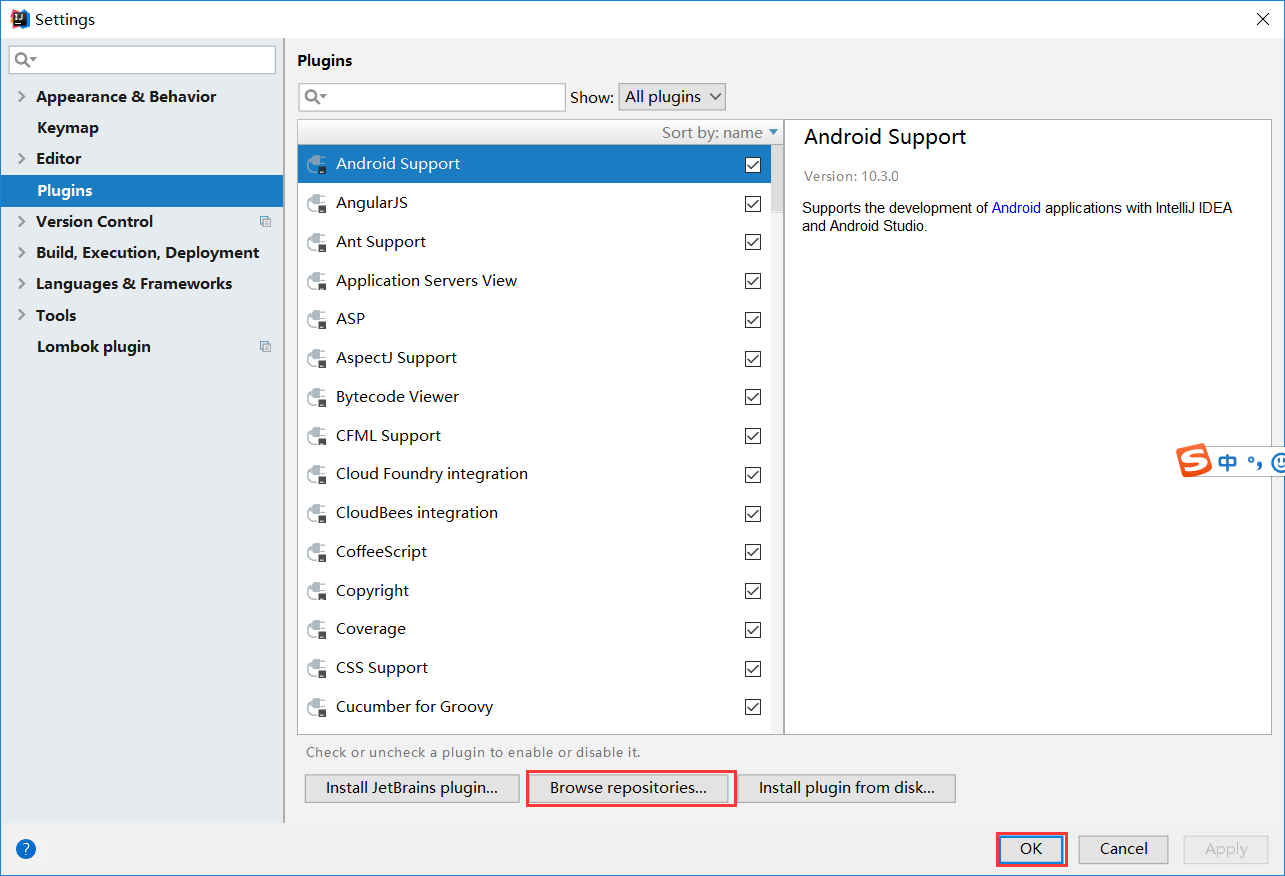Click the Android Support plugin icon

pyautogui.click(x=317, y=165)
